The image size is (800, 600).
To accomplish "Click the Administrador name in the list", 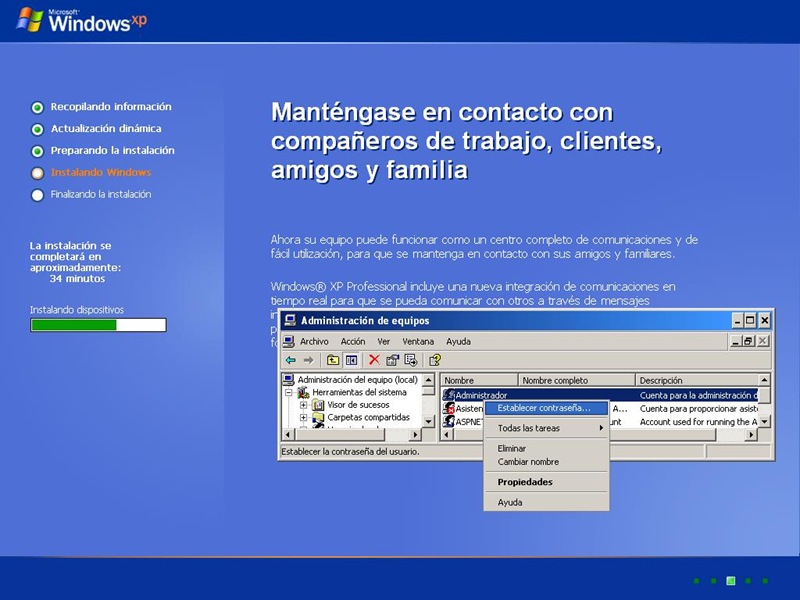I will point(481,395).
